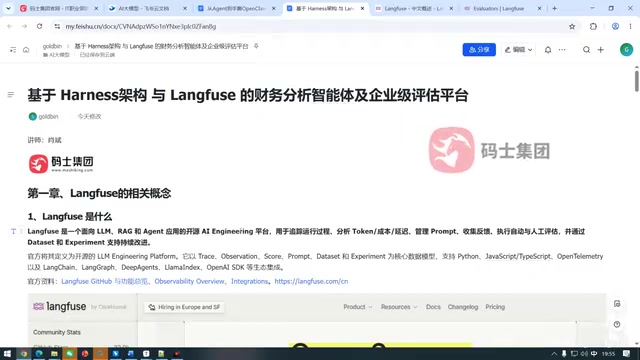Open the document outline icon beside title
The width and height of the screenshot is (640, 360).
click(11, 95)
